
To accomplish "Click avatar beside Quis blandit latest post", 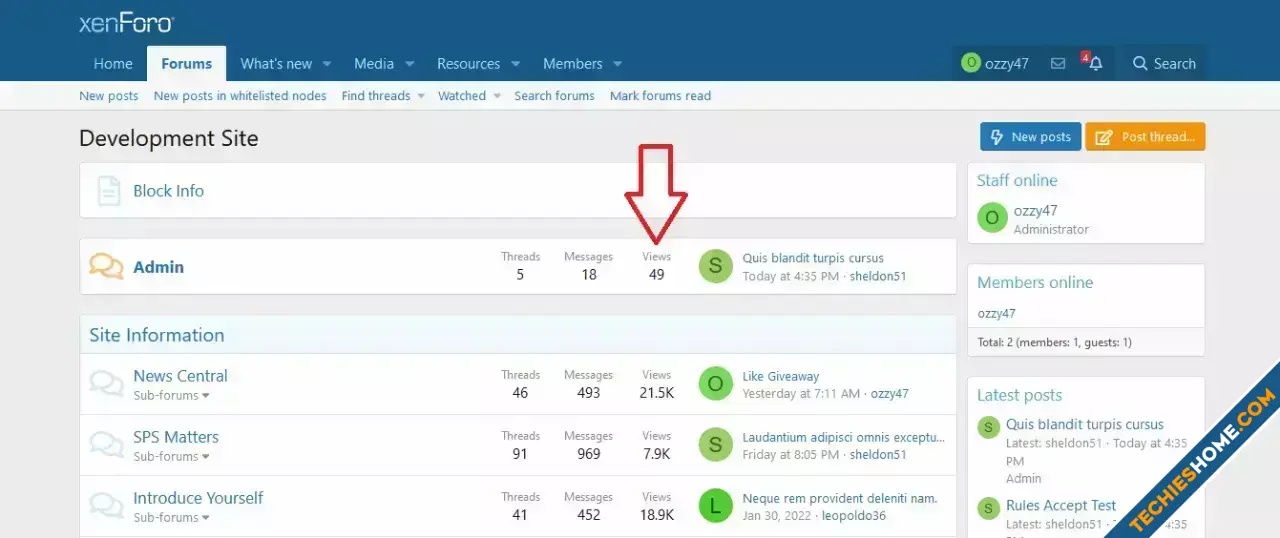I will click(988, 427).
